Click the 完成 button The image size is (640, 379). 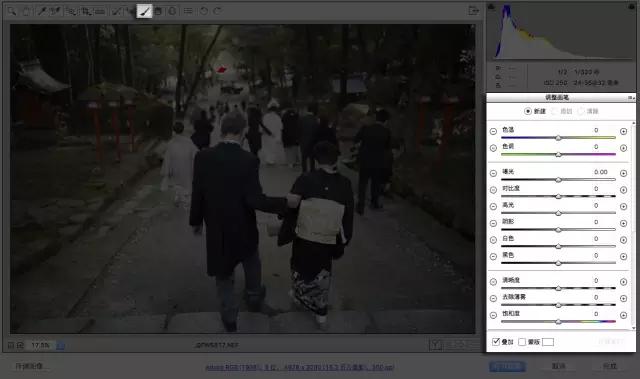609,366
